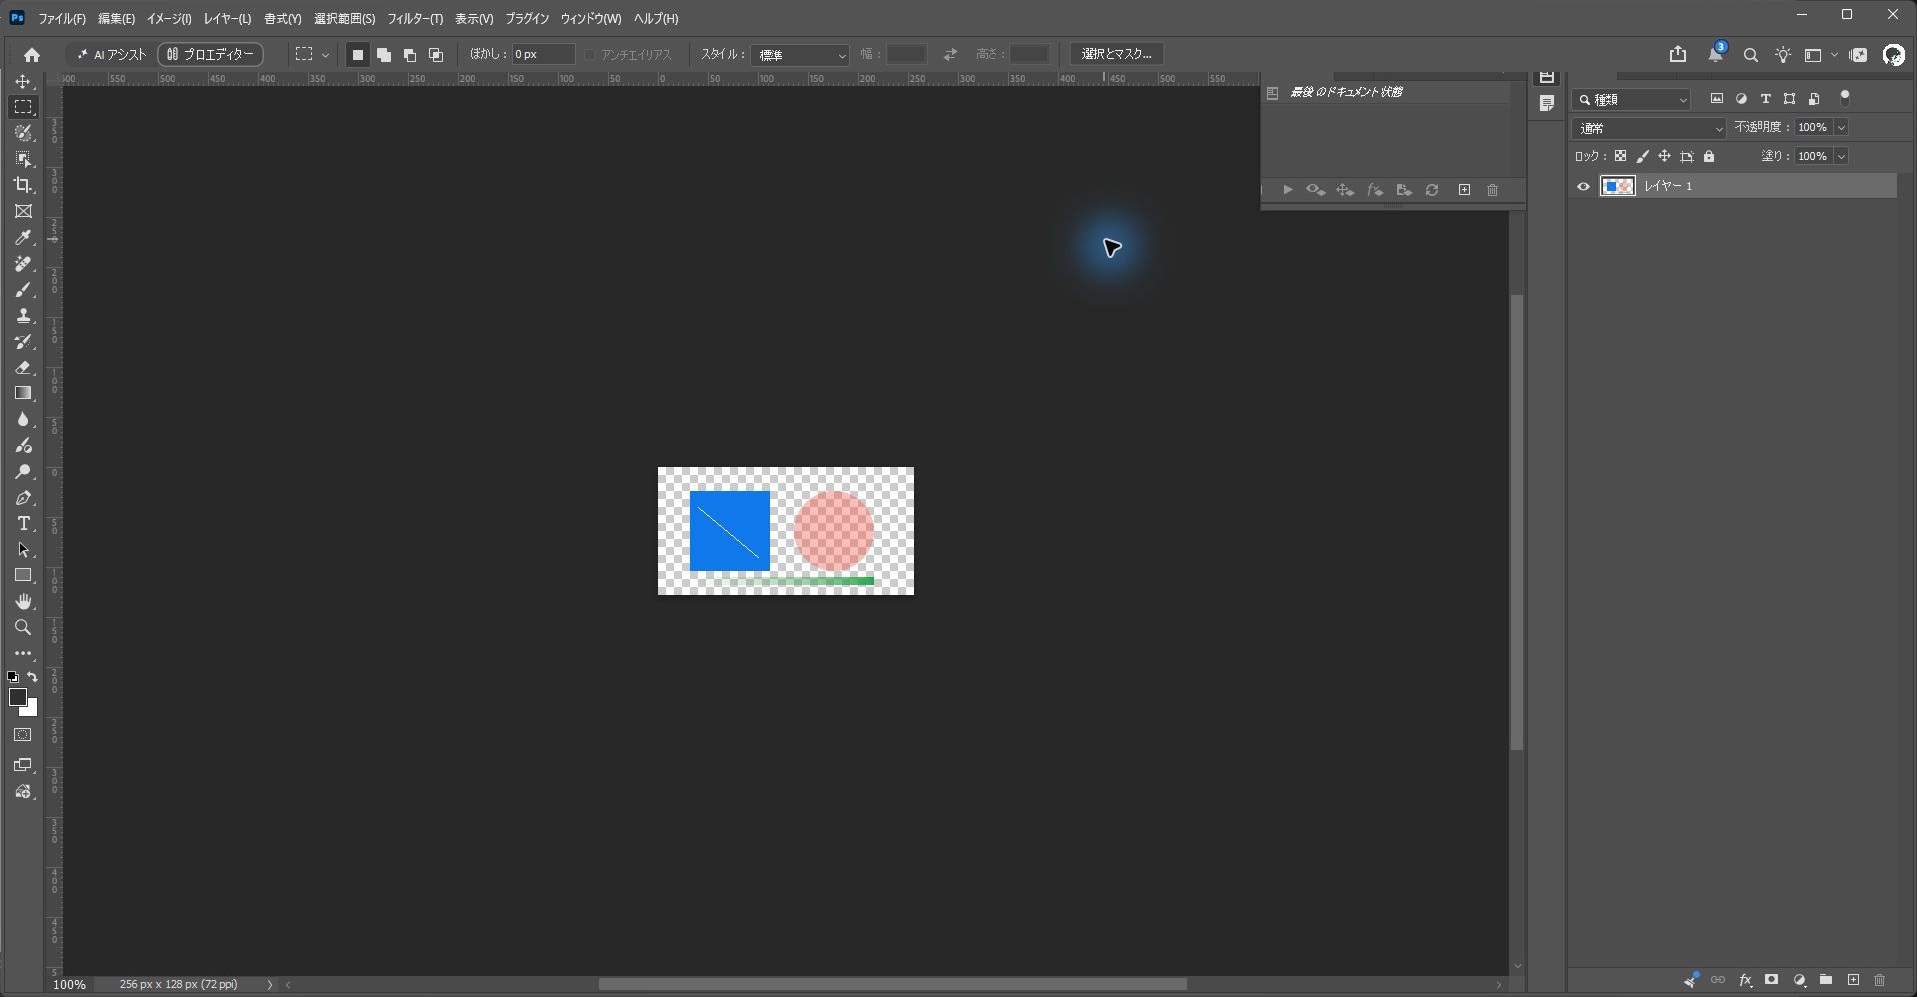
Task: Create new group folder icon in Layers panel
Action: click(x=1826, y=980)
